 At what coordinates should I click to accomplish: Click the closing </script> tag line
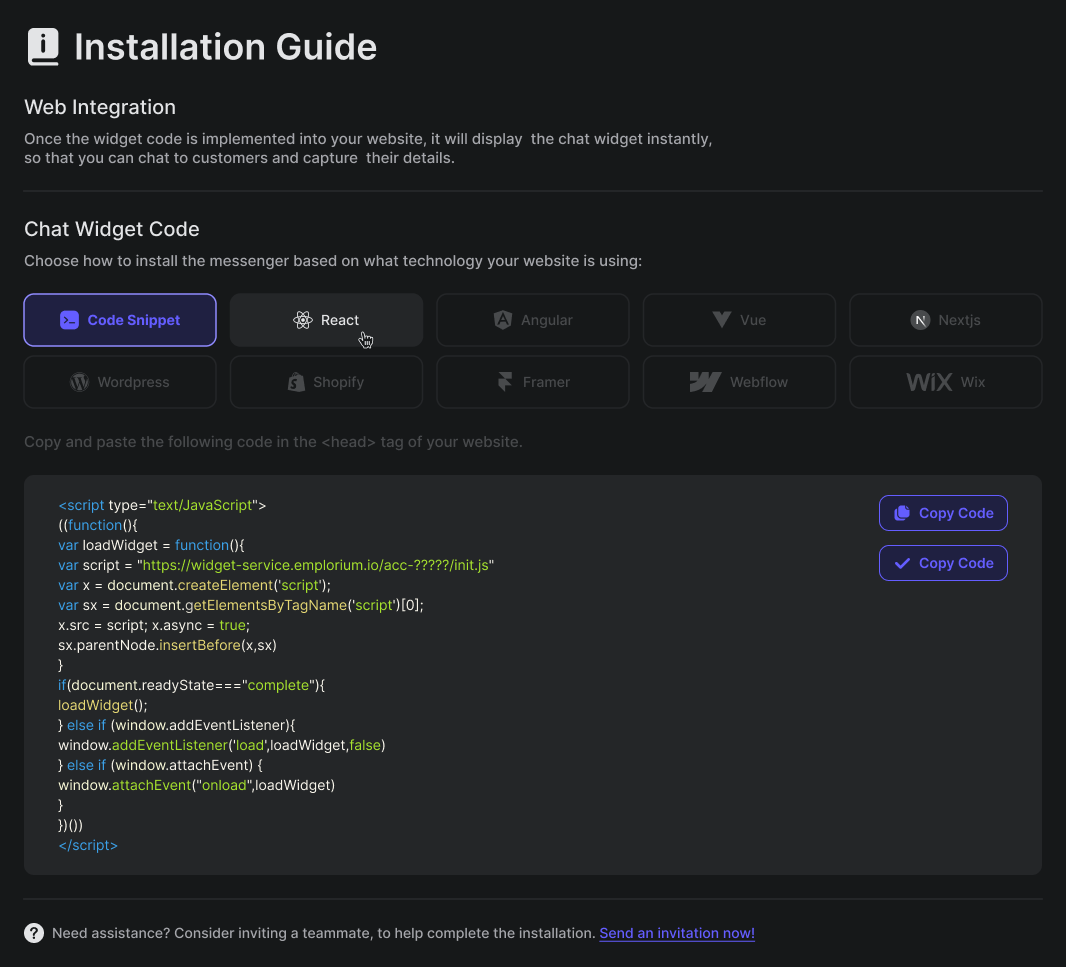click(x=88, y=845)
